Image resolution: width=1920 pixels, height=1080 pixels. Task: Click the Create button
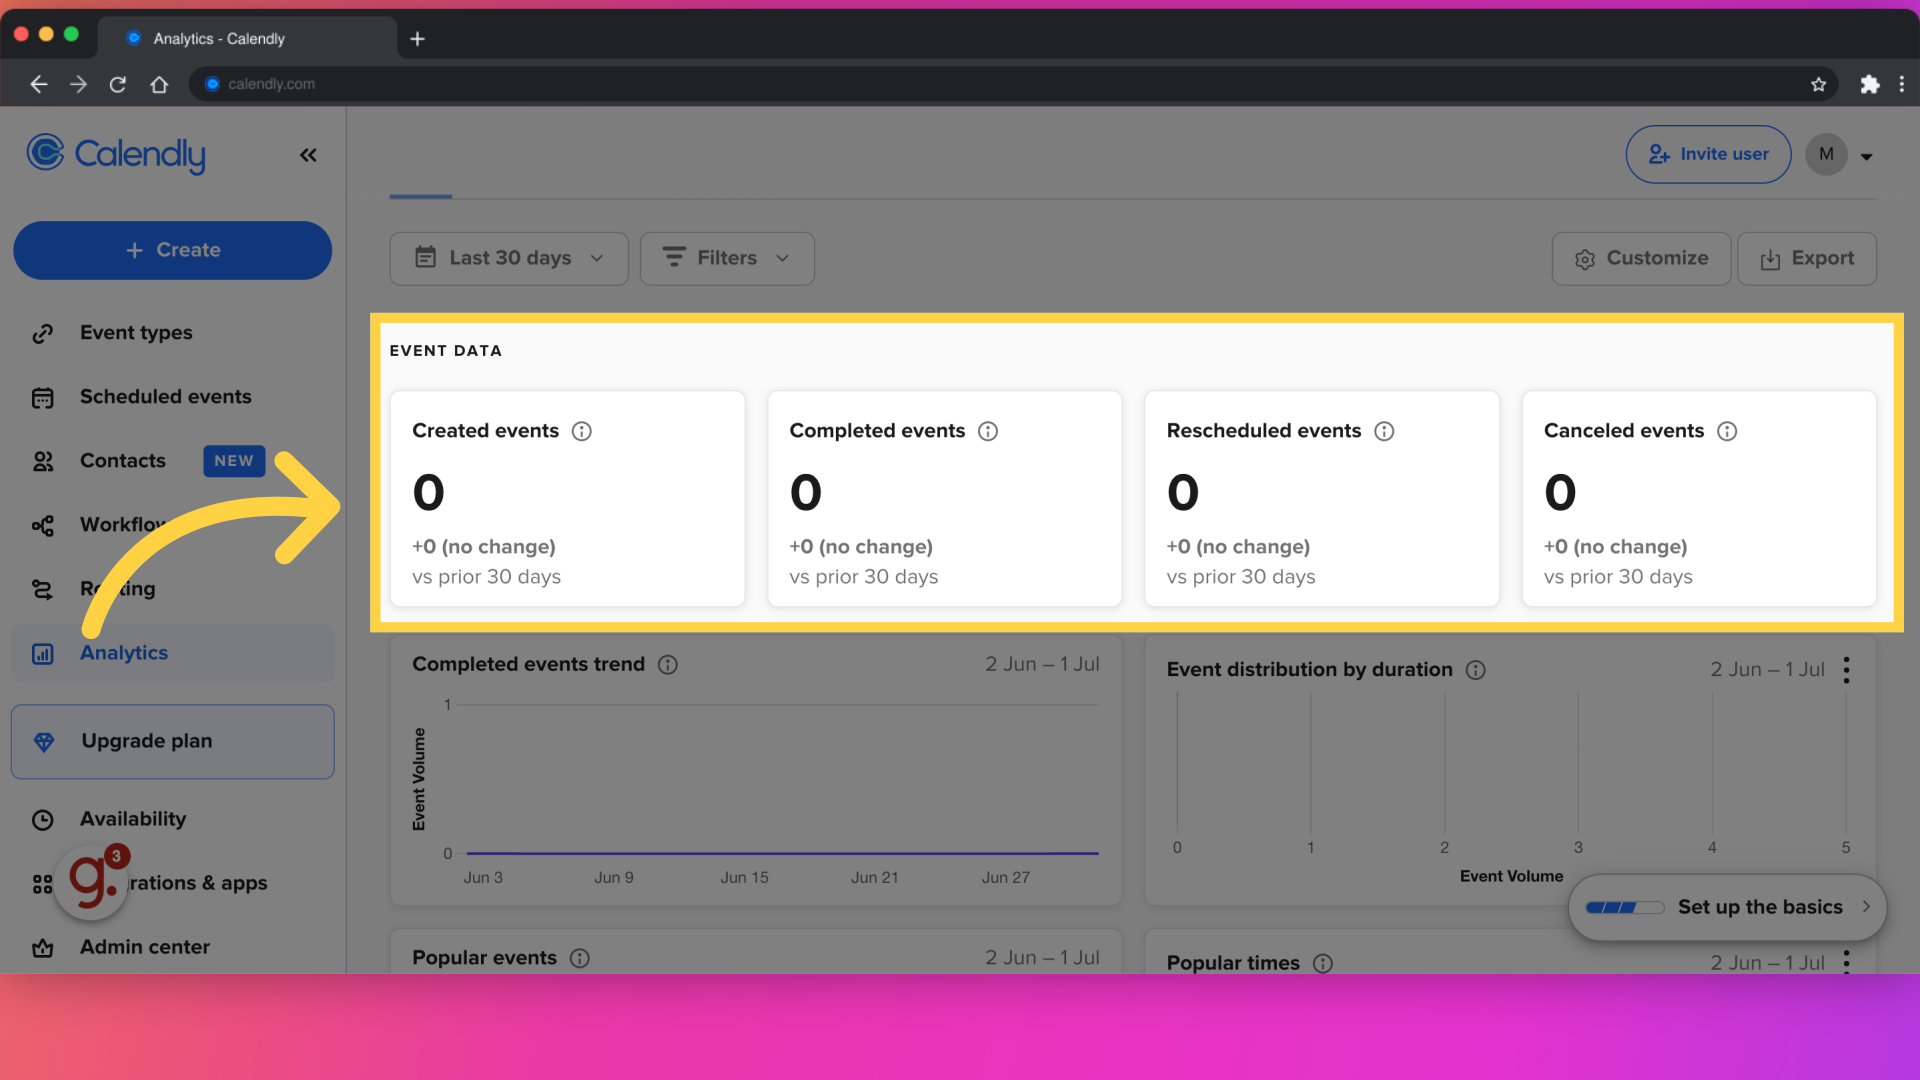tap(171, 249)
